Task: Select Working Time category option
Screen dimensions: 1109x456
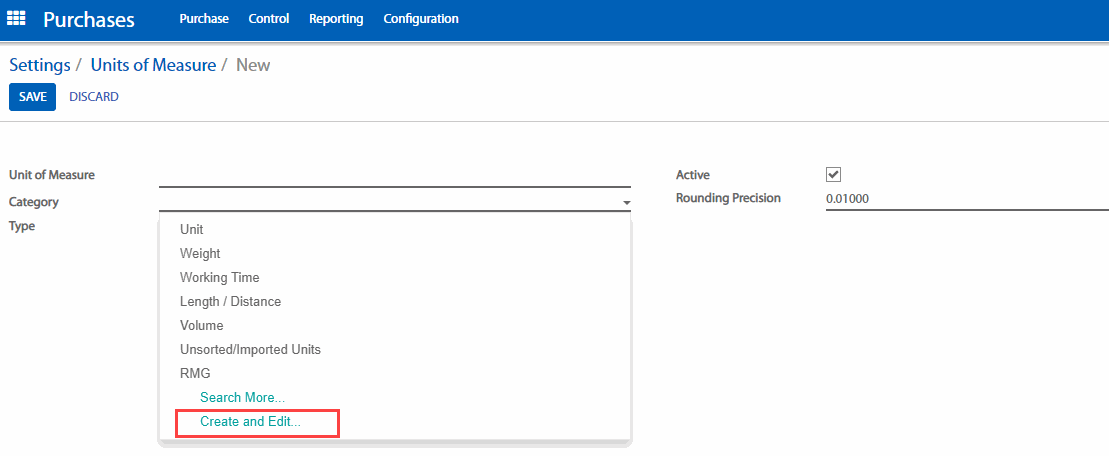Action: (x=219, y=278)
